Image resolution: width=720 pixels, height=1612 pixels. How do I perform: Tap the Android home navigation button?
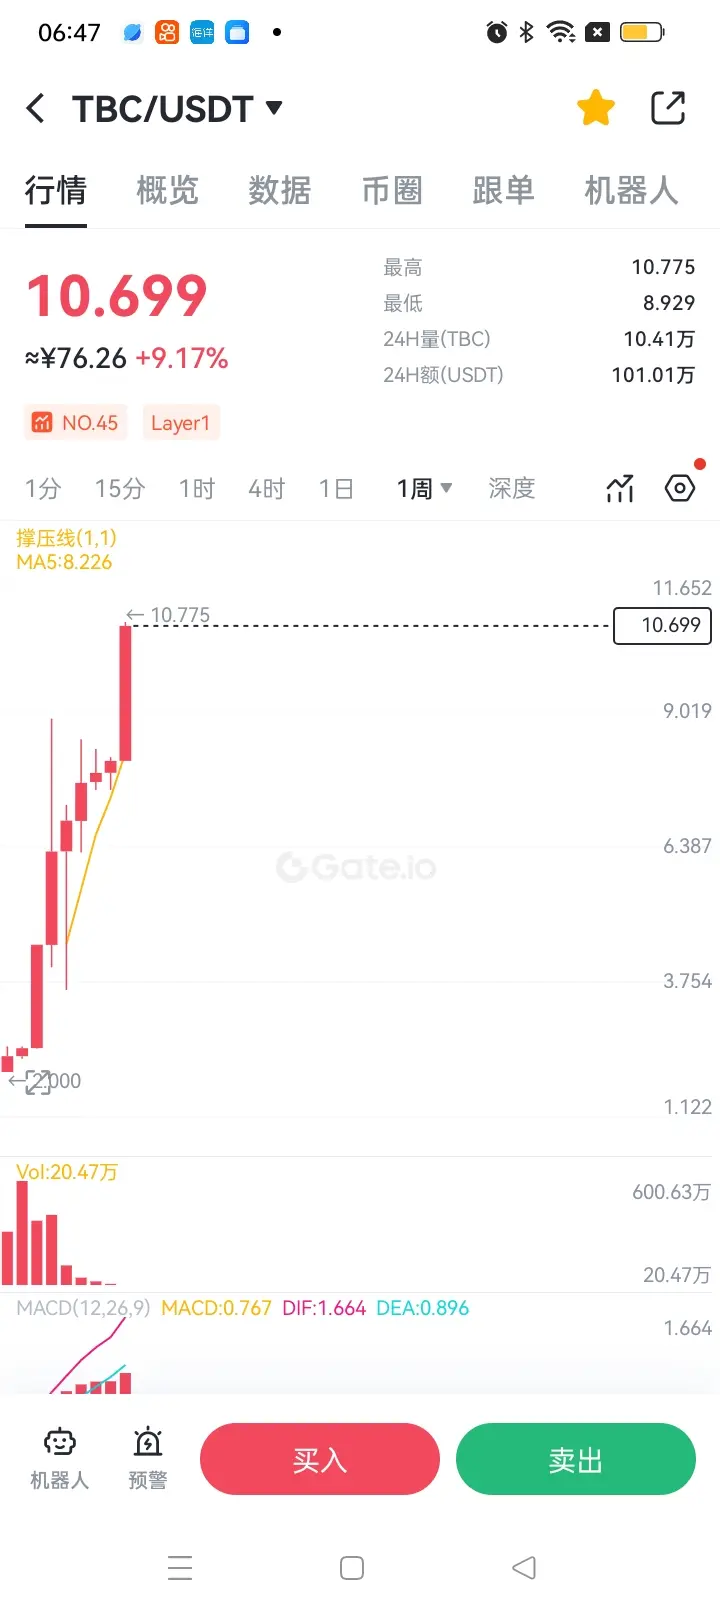pos(352,1568)
